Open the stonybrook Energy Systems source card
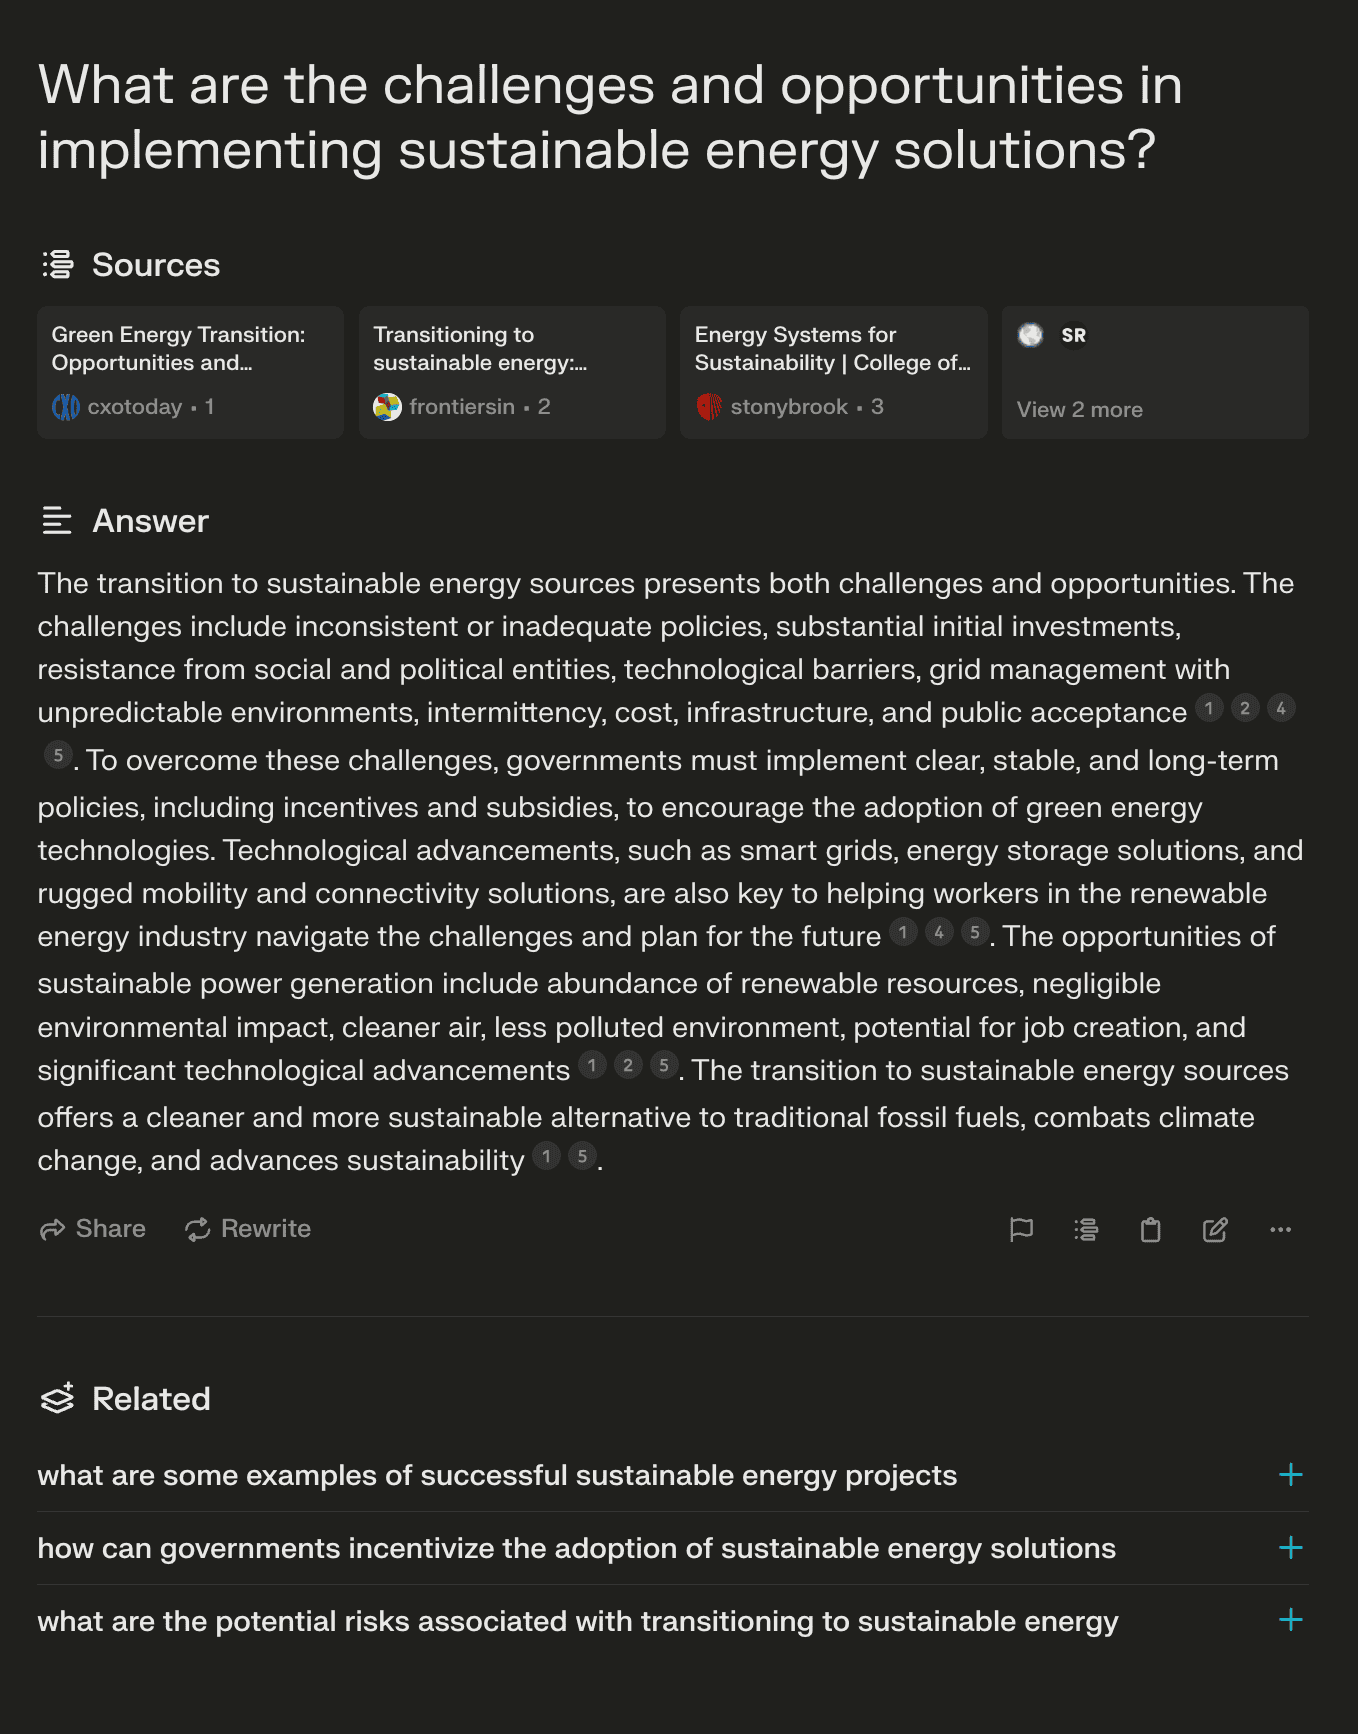The height and width of the screenshot is (1734, 1358). (834, 372)
